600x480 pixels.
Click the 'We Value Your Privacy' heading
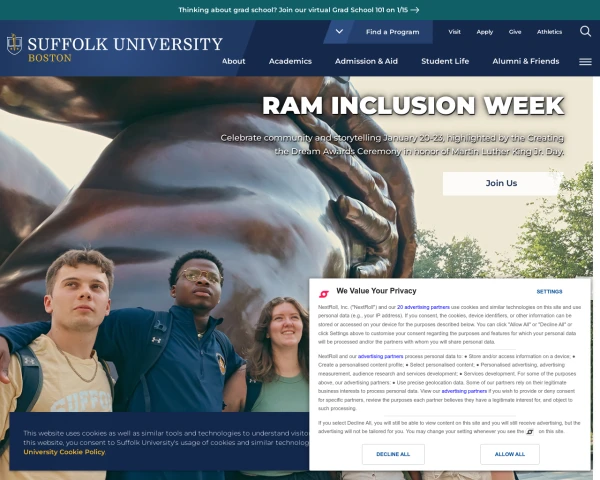click(x=376, y=291)
